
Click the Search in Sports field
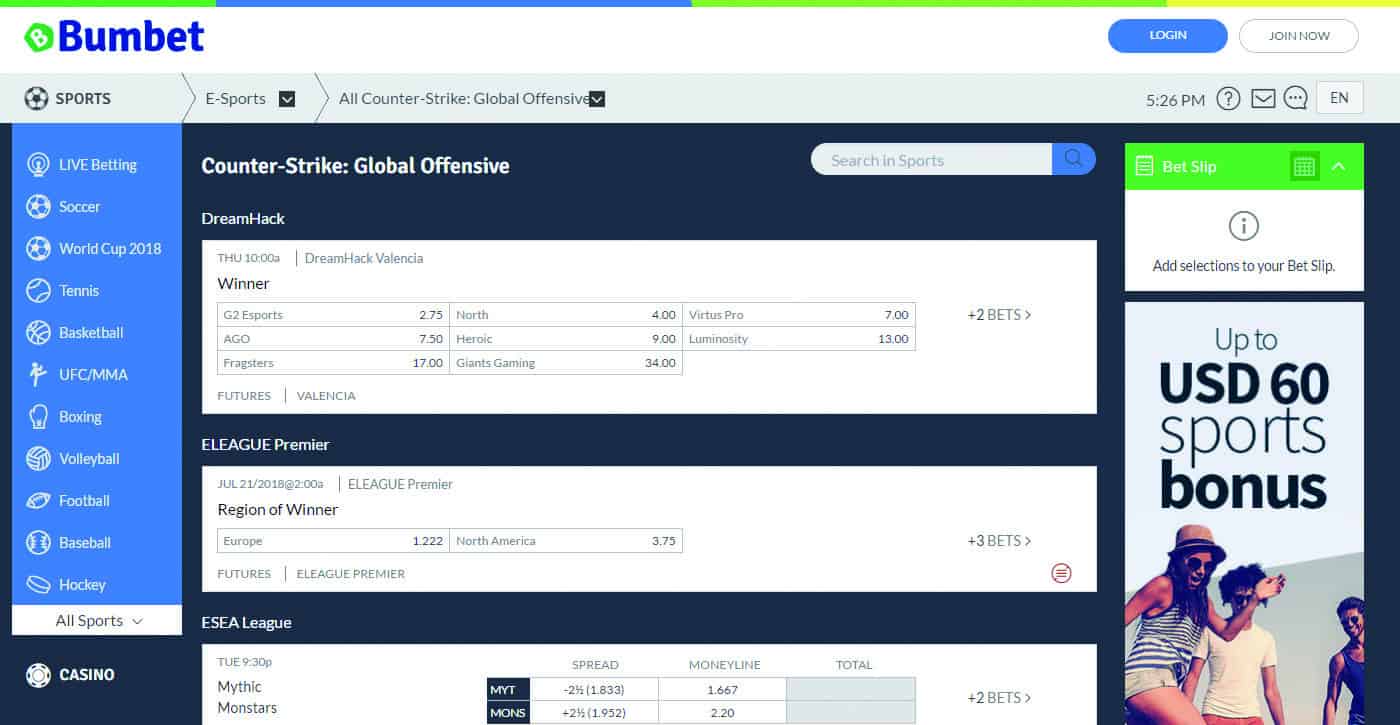[x=931, y=159]
